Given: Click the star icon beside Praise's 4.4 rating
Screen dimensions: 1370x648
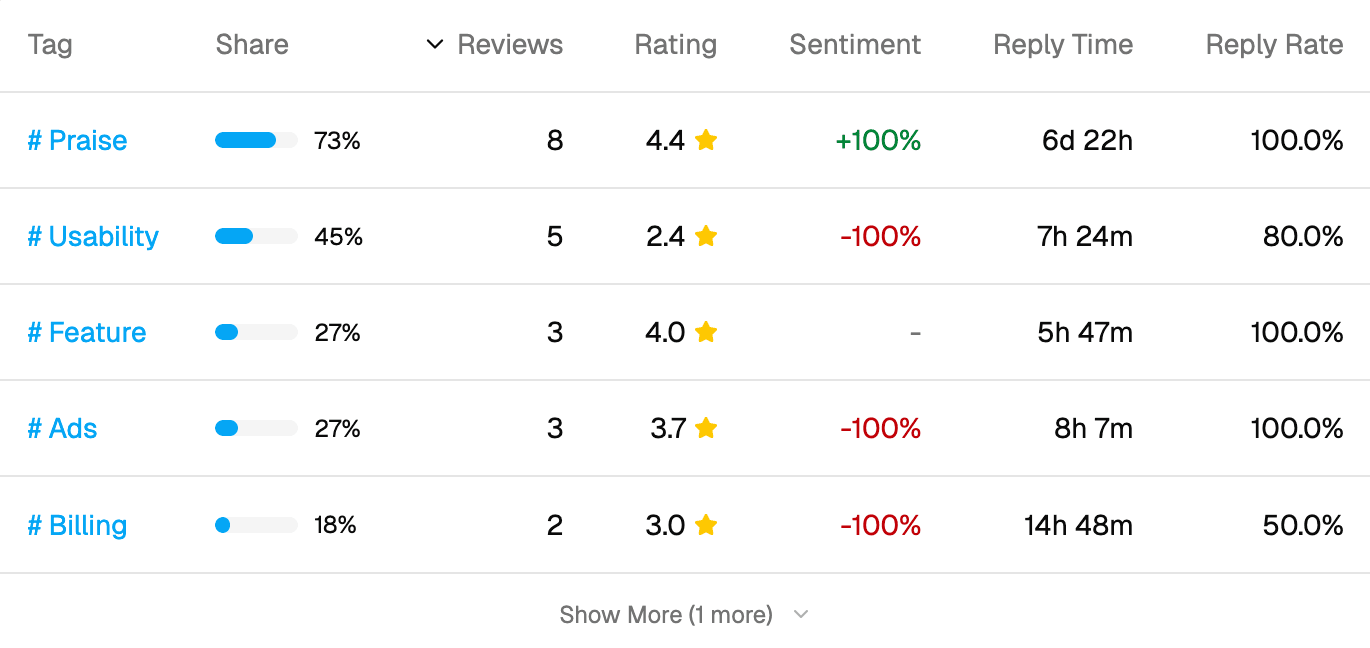Looking at the screenshot, I should point(705,140).
